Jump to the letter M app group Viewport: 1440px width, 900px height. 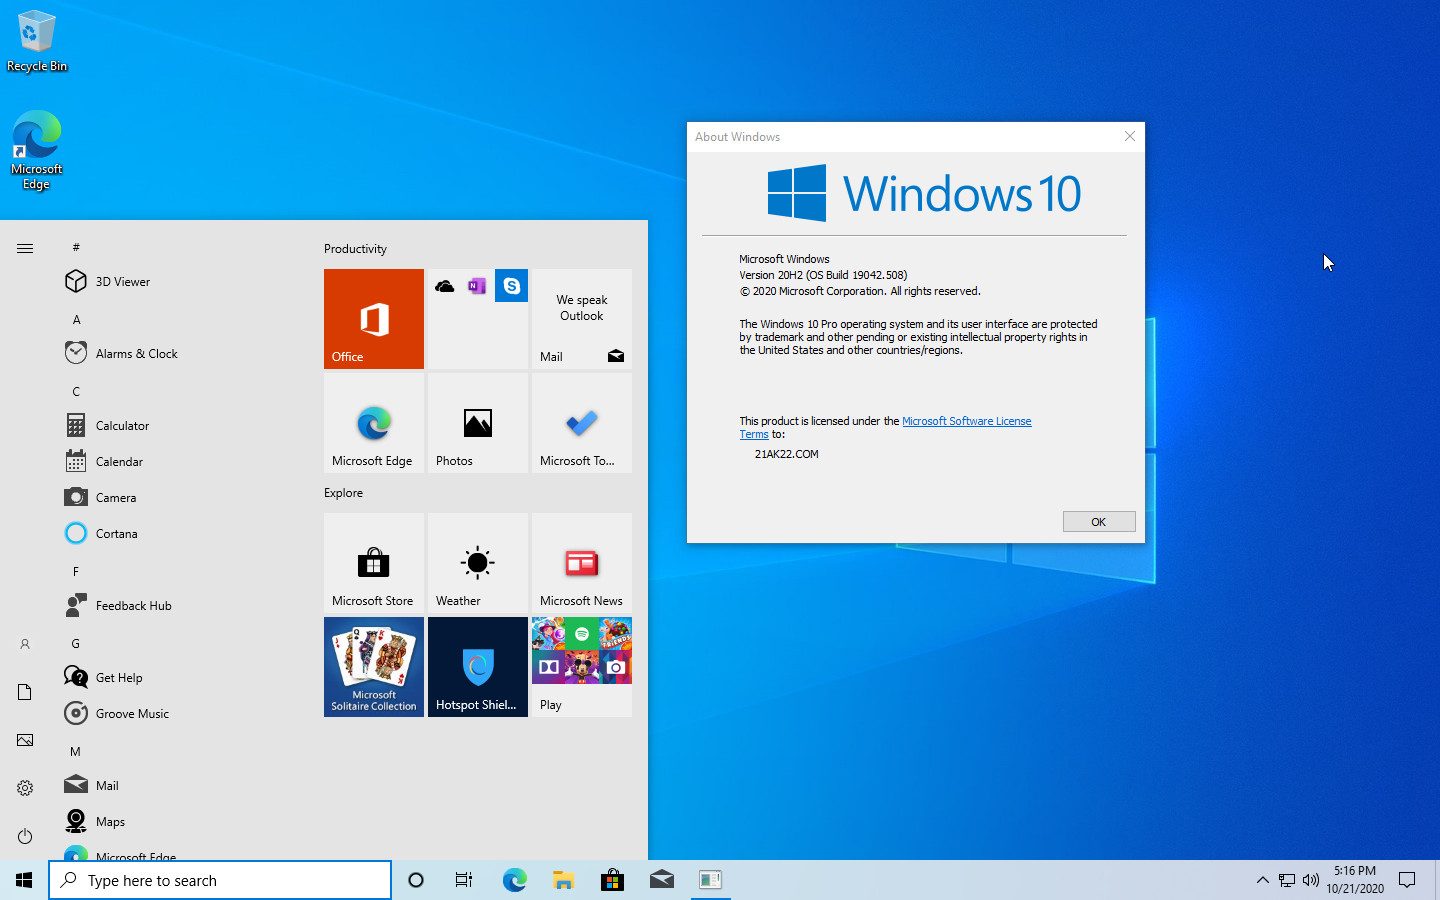[76, 752]
